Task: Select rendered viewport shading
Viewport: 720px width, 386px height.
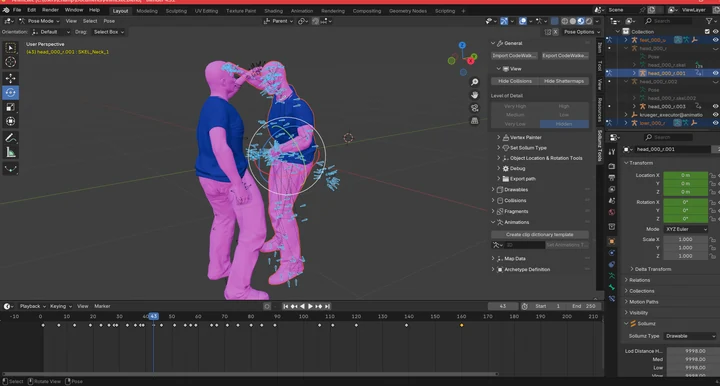Action: coord(589,21)
